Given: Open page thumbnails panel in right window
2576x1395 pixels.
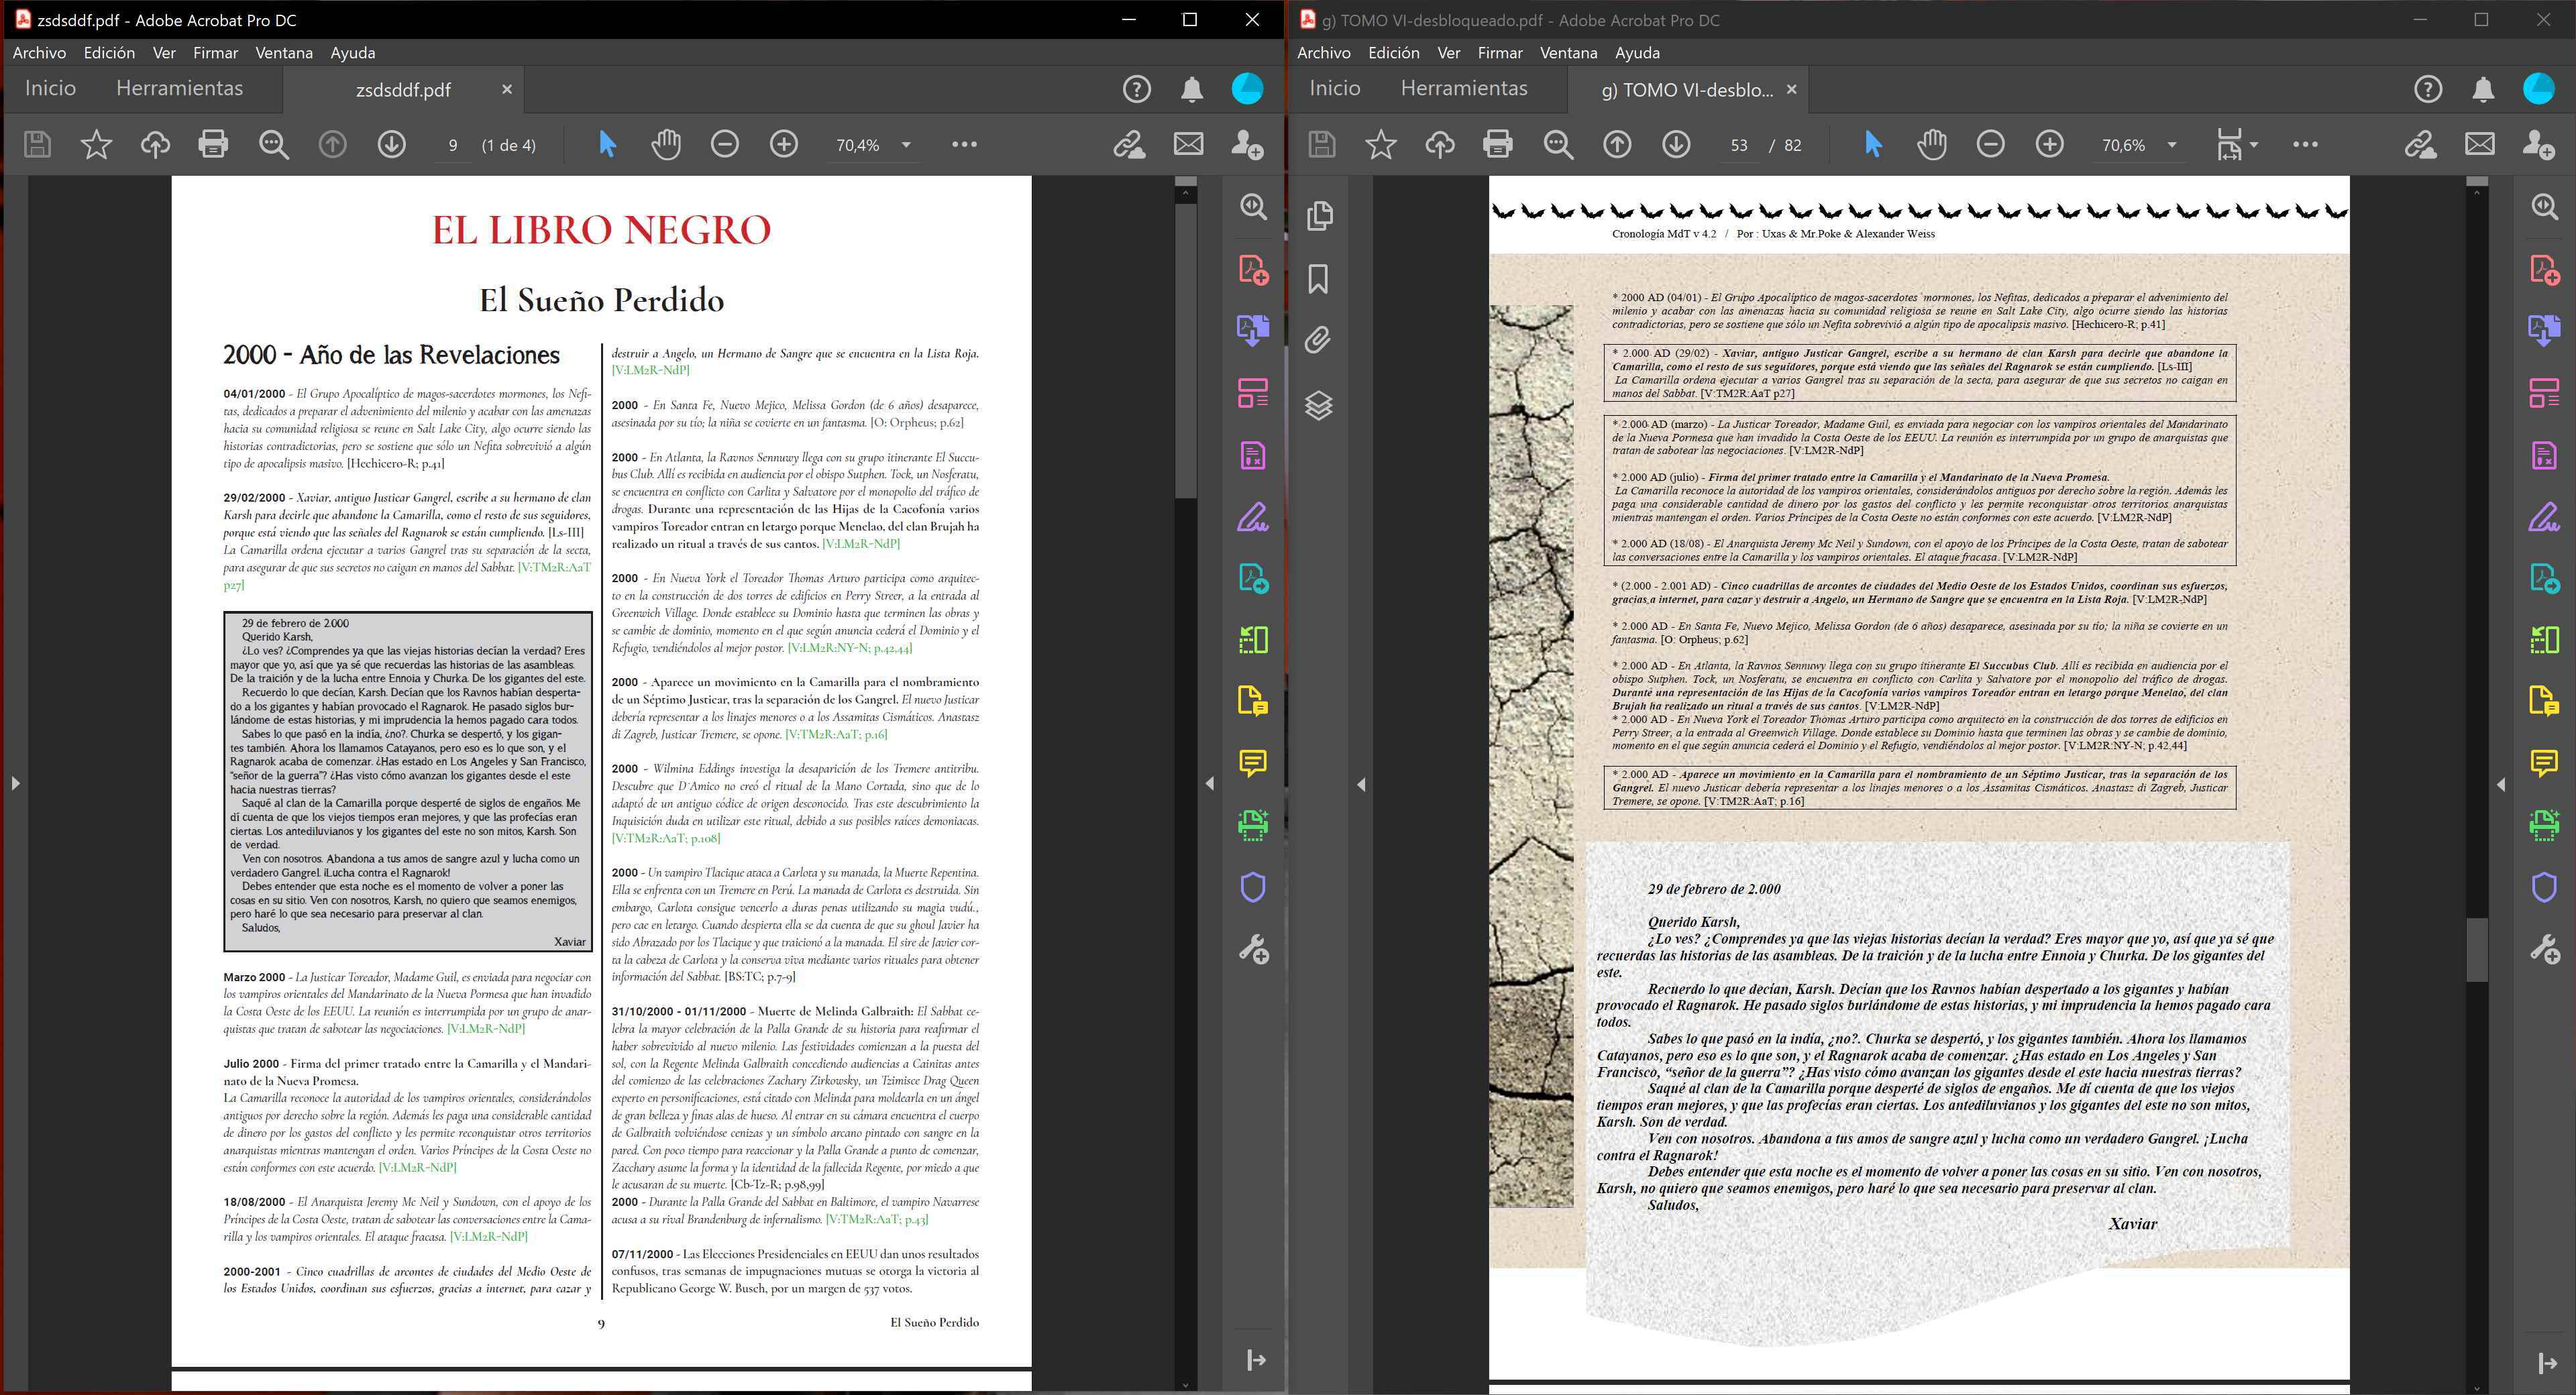Looking at the screenshot, I should (x=1319, y=216).
